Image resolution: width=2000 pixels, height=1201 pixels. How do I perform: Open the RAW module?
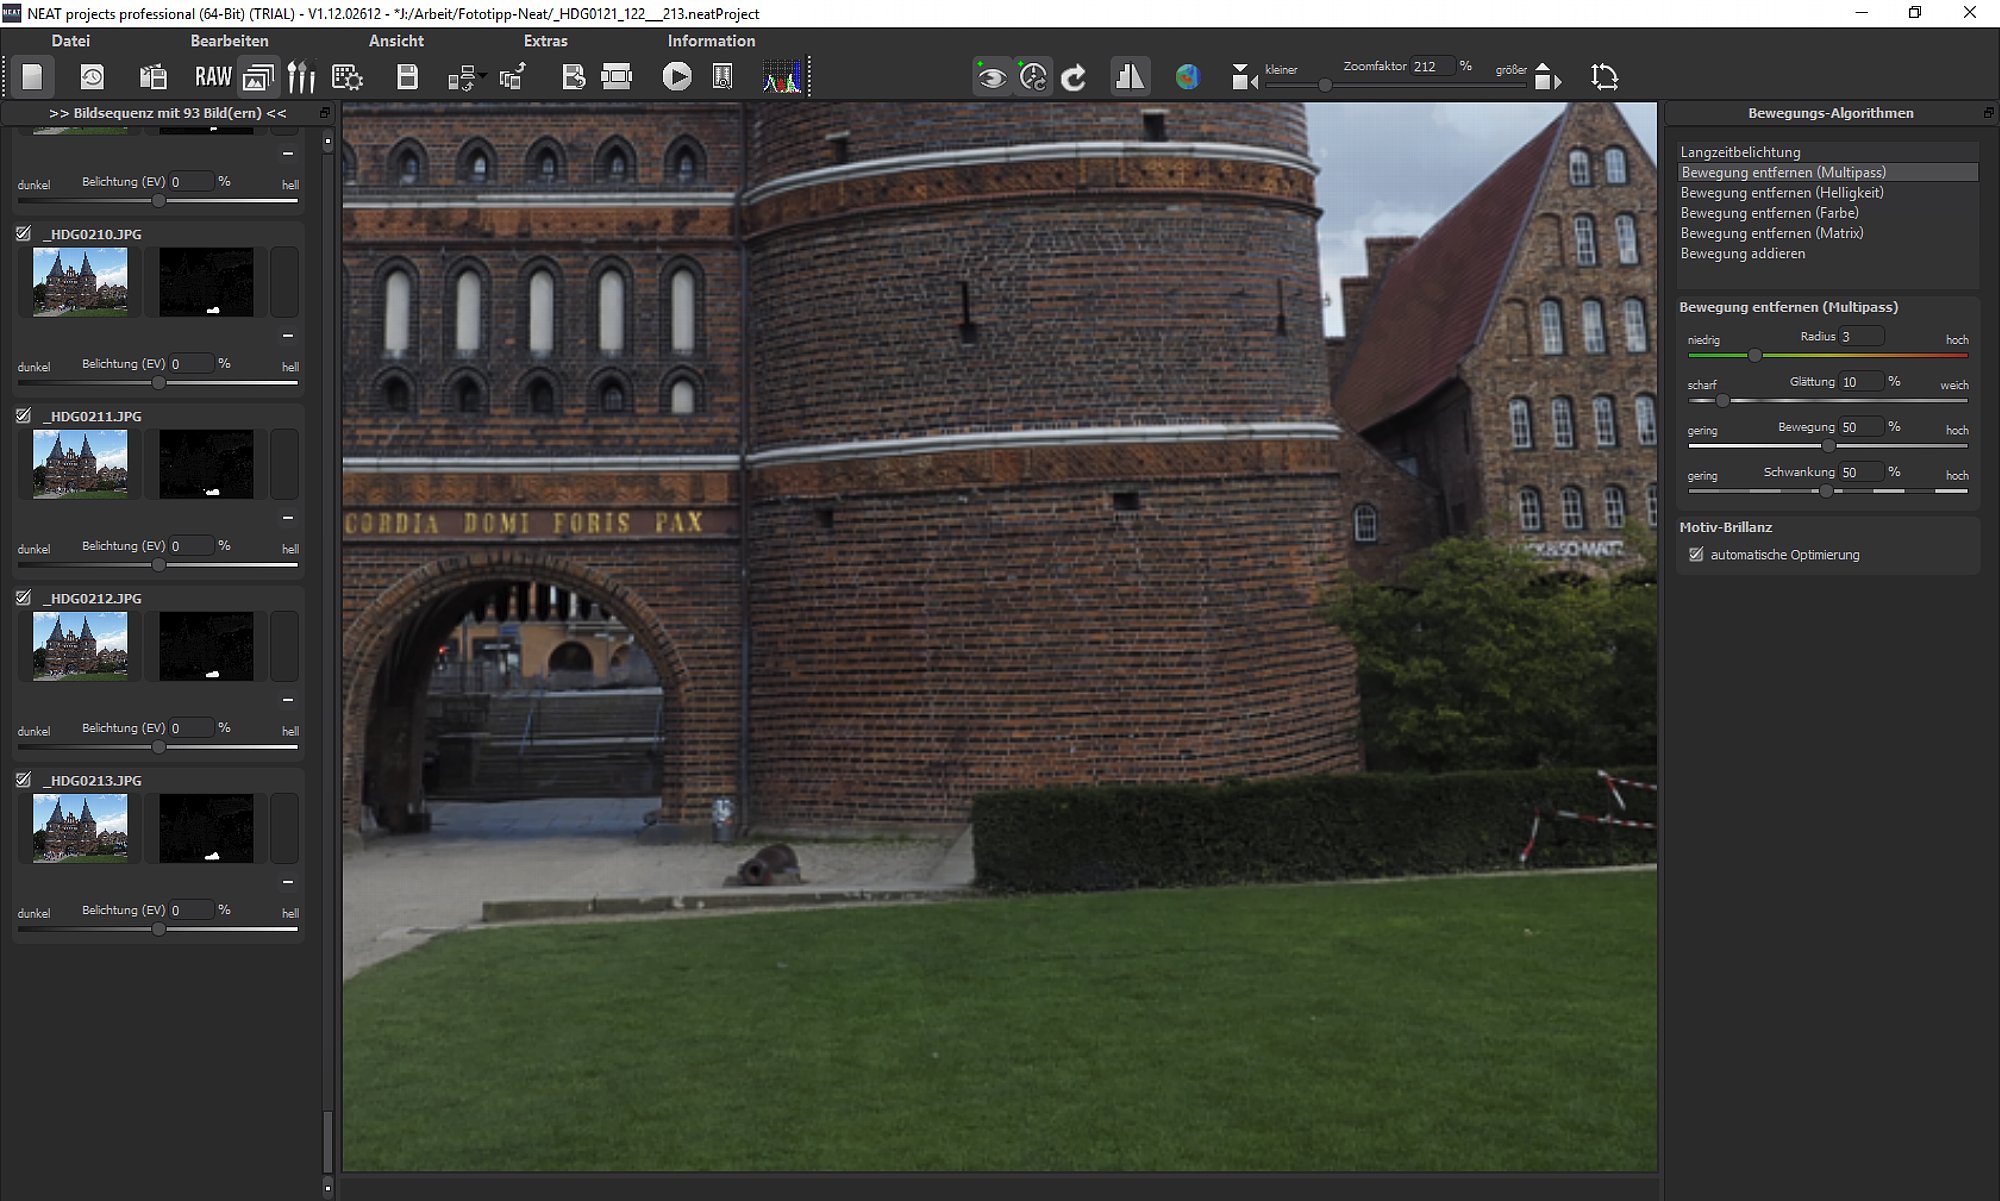click(x=213, y=77)
